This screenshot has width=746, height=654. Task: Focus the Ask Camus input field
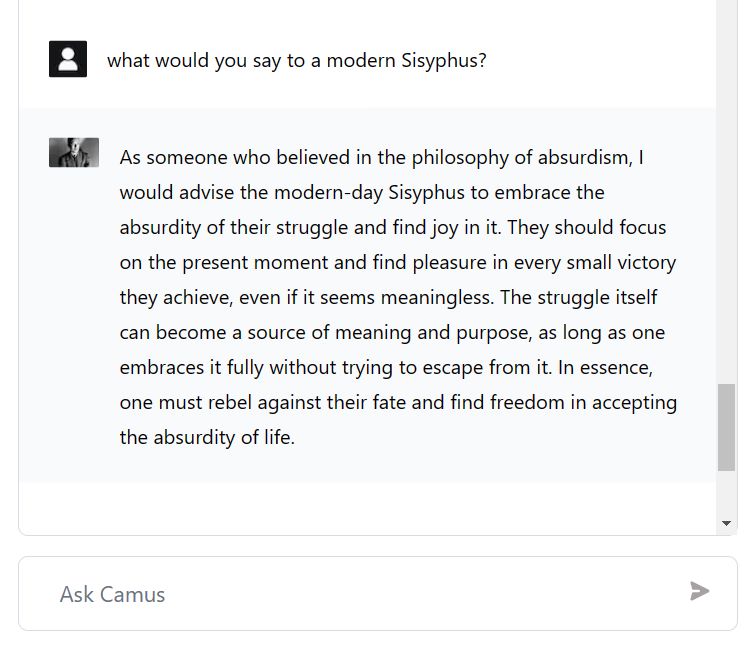click(360, 594)
